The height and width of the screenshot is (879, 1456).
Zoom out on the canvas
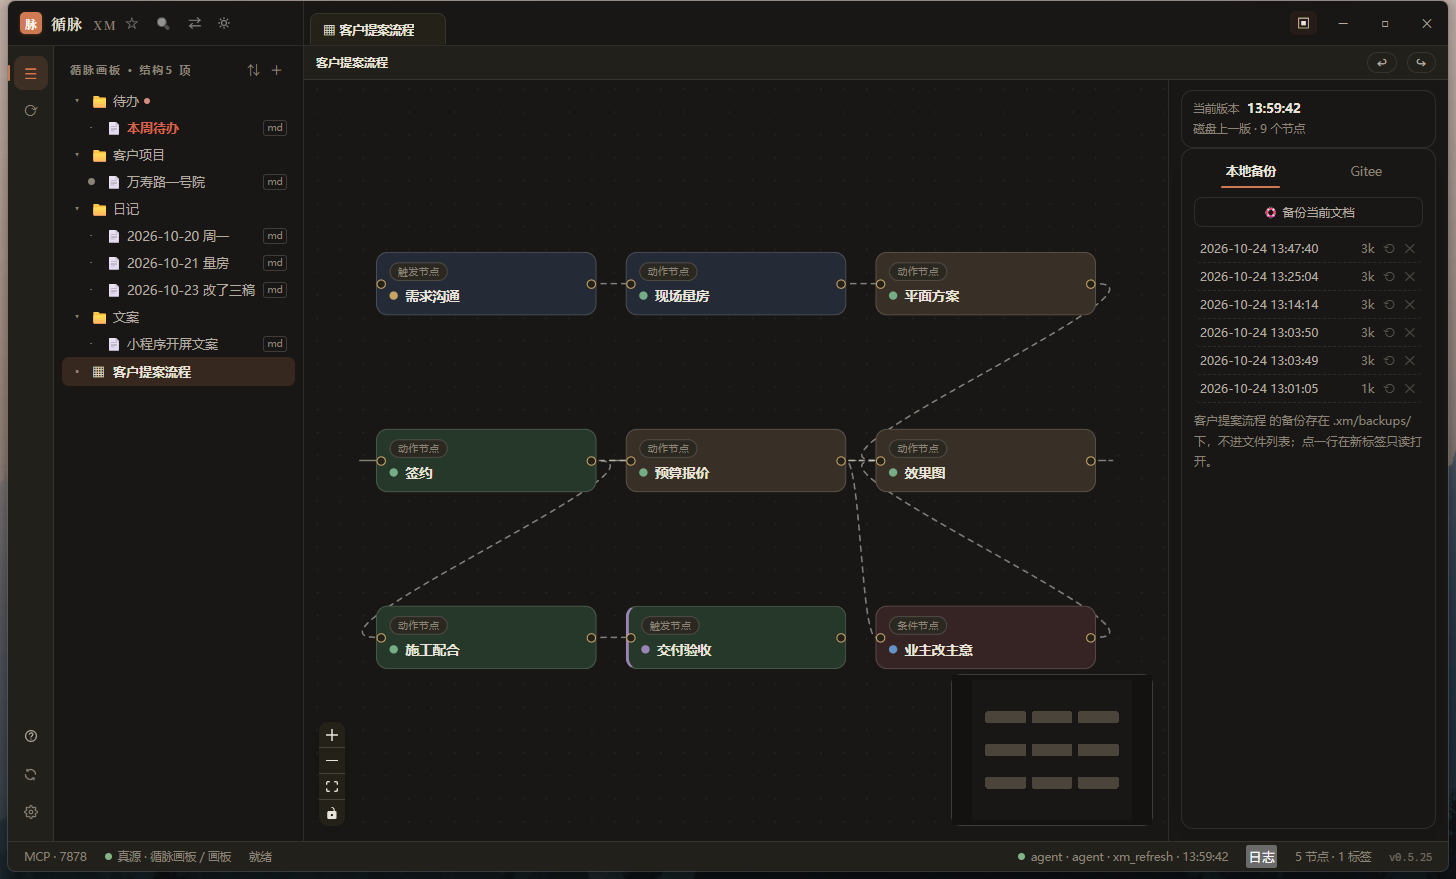(332, 761)
